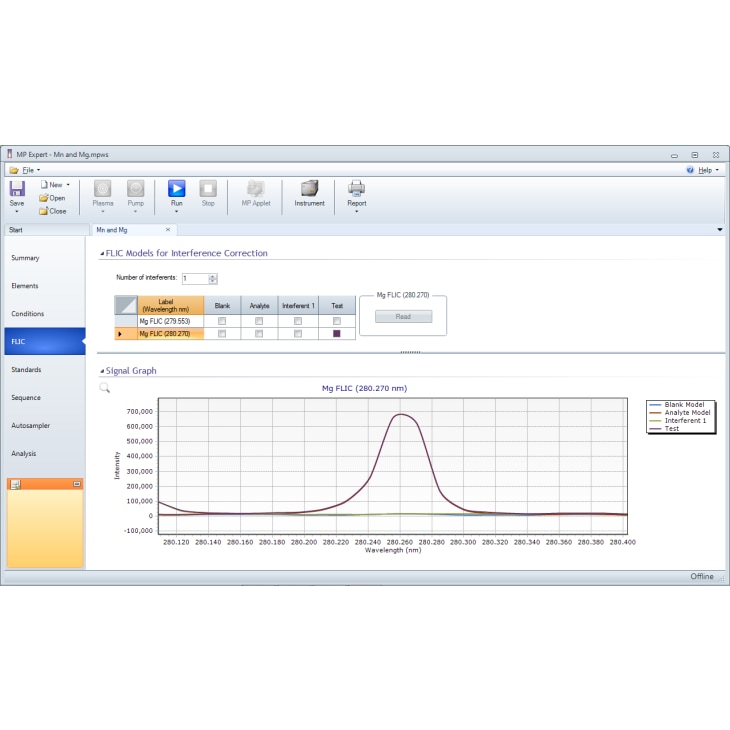Image resolution: width=730 pixels, height=730 pixels.
Task: Click the purple Test swatch for Mg 280.270
Action: [x=337, y=334]
